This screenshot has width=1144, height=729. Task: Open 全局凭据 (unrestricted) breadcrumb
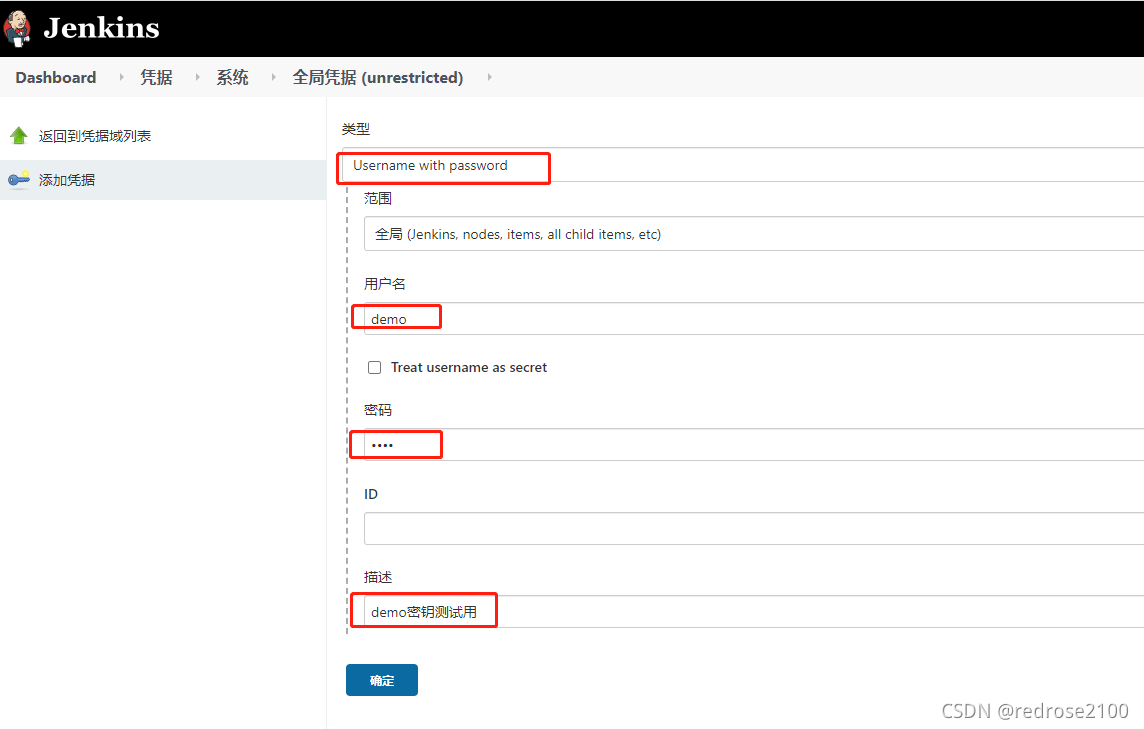[x=378, y=77]
